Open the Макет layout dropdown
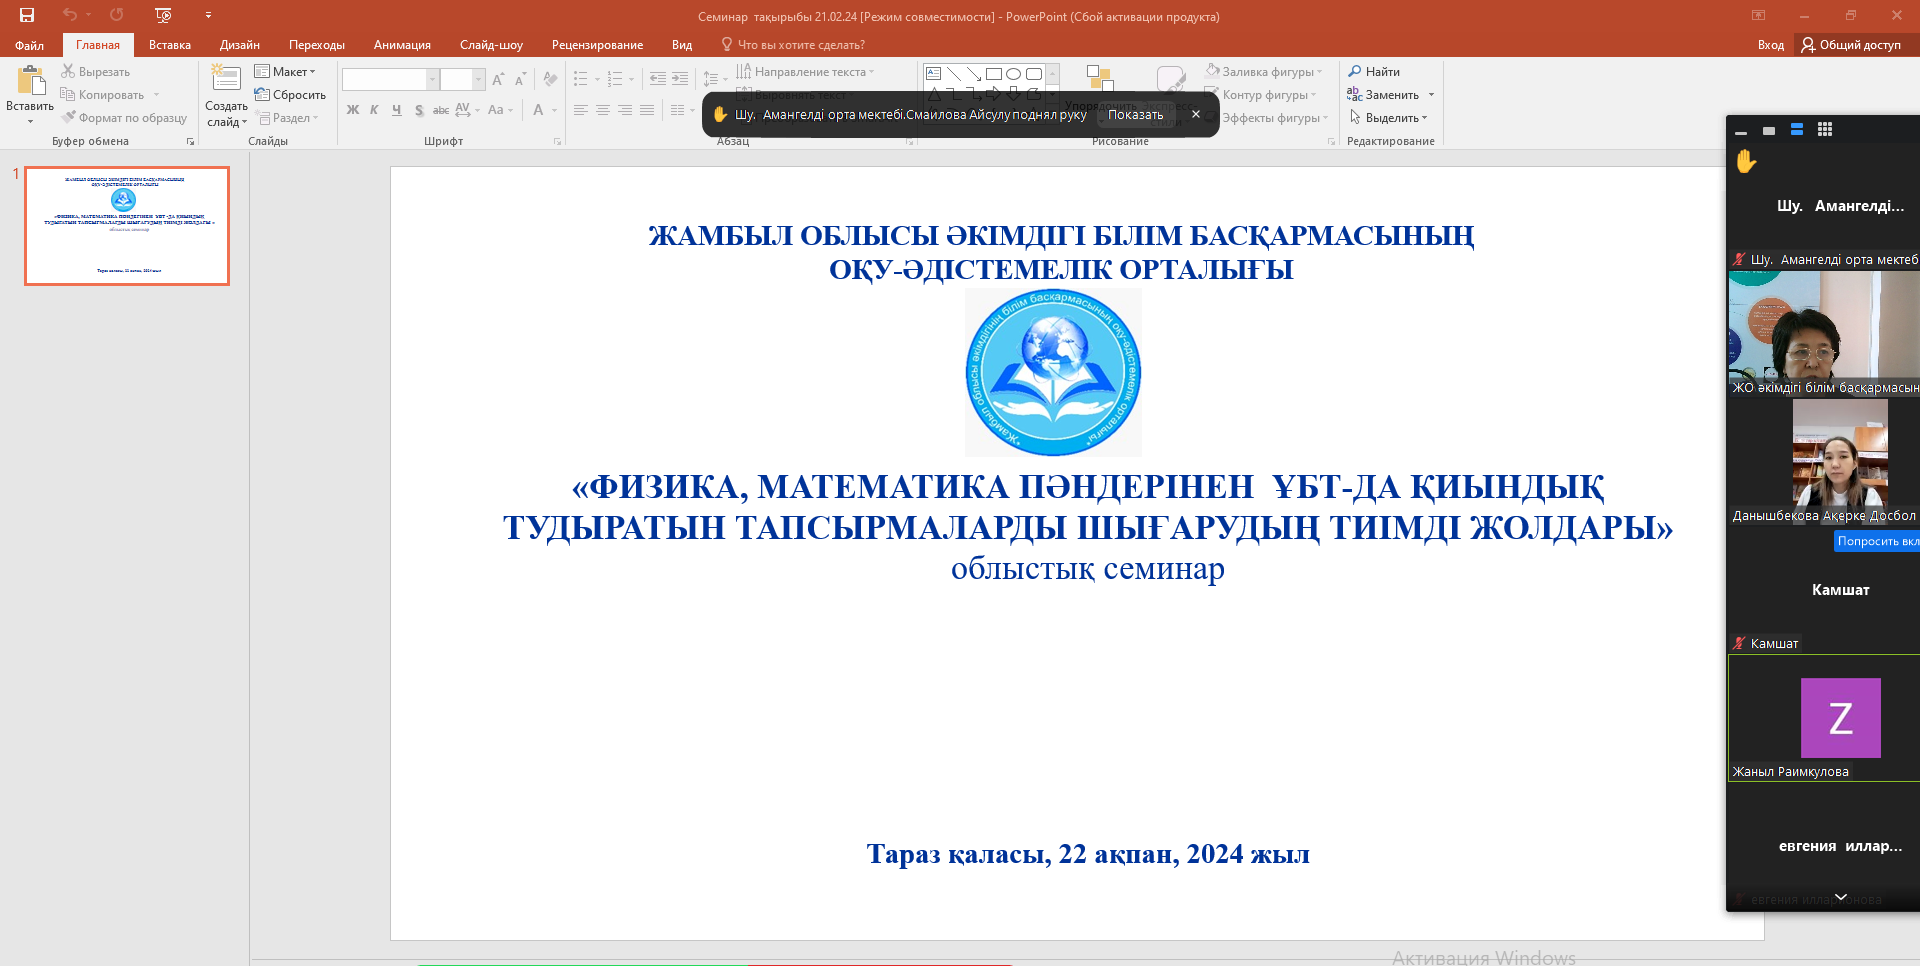Image resolution: width=1920 pixels, height=966 pixels. (x=285, y=72)
